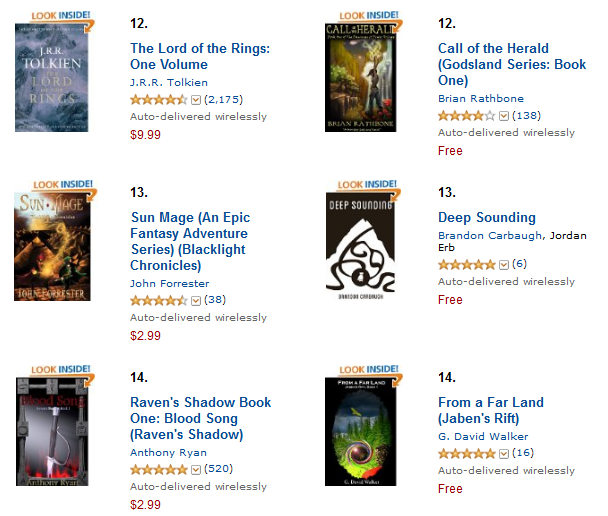The height and width of the screenshot is (516, 608).
Task: Expand rating dropdown for Call of the Herald
Action: pyautogui.click(x=504, y=116)
